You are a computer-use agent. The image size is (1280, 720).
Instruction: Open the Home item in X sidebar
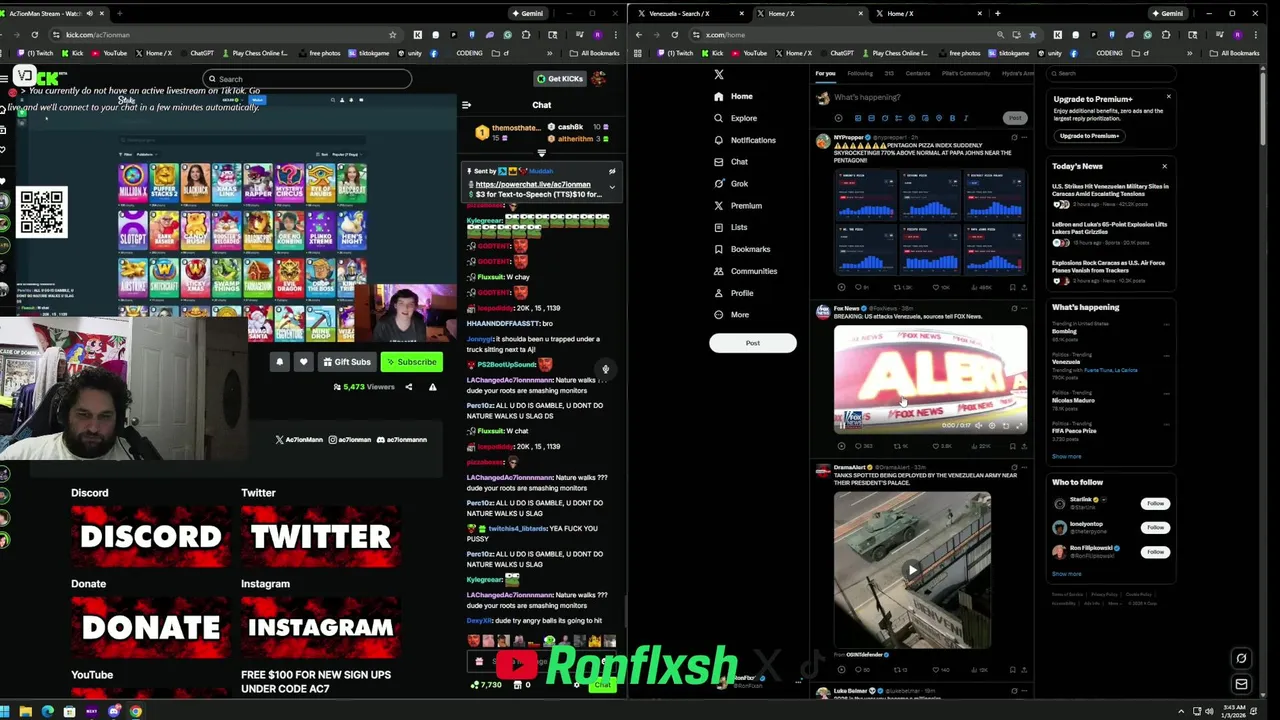click(x=733, y=96)
